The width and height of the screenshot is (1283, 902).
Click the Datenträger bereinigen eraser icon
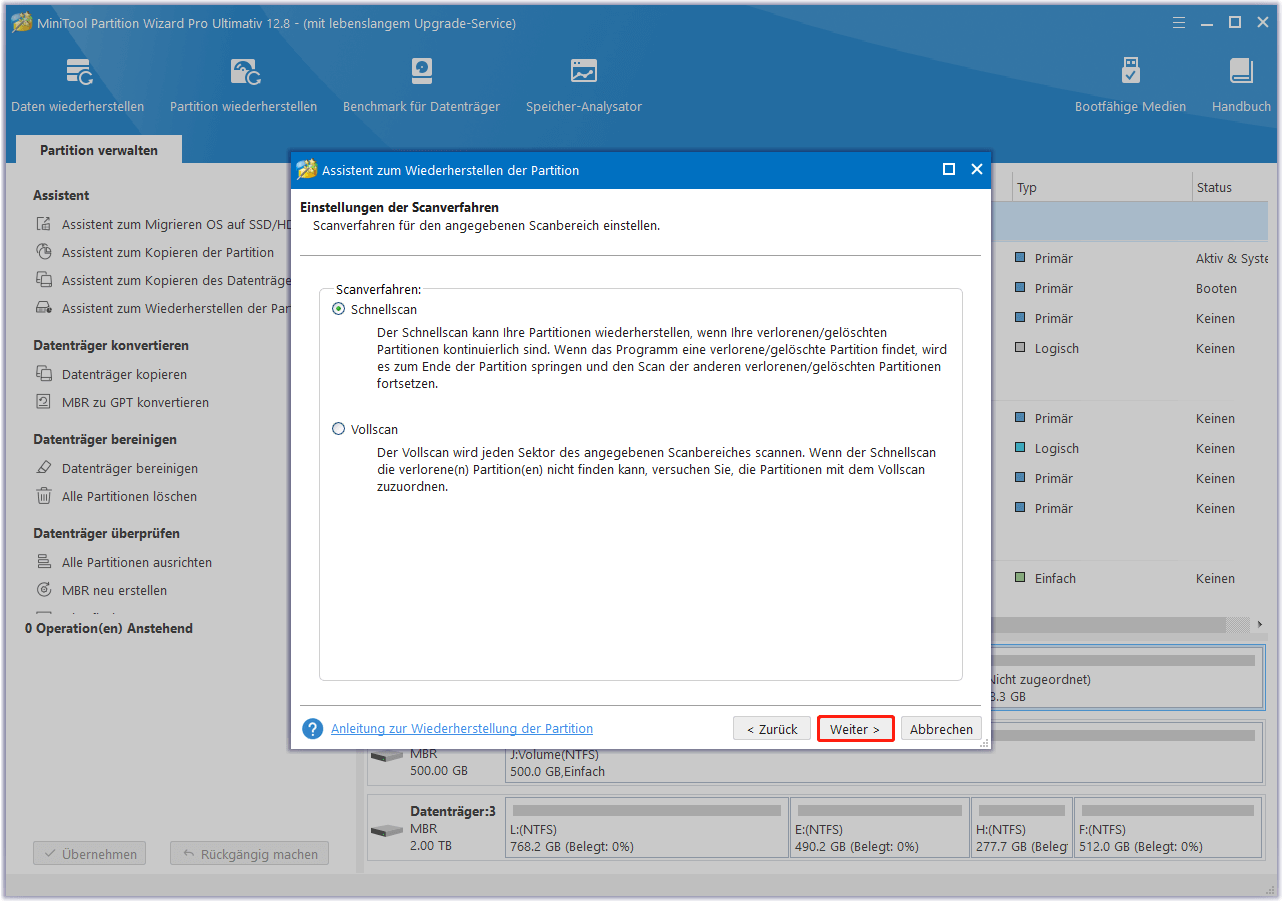click(44, 468)
